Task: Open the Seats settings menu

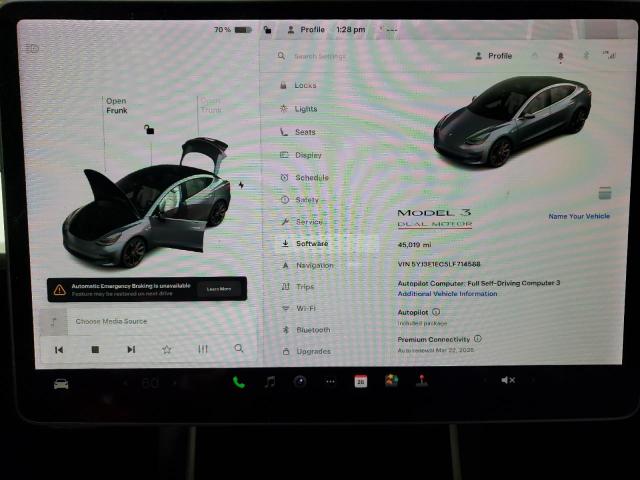Action: pyautogui.click(x=298, y=132)
